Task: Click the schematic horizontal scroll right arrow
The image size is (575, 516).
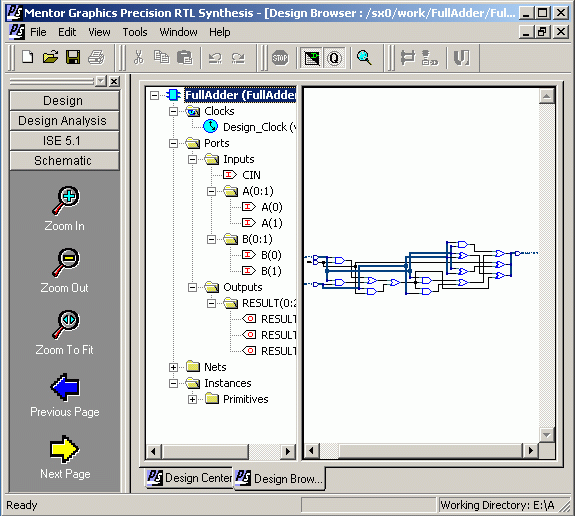Action: (530, 450)
